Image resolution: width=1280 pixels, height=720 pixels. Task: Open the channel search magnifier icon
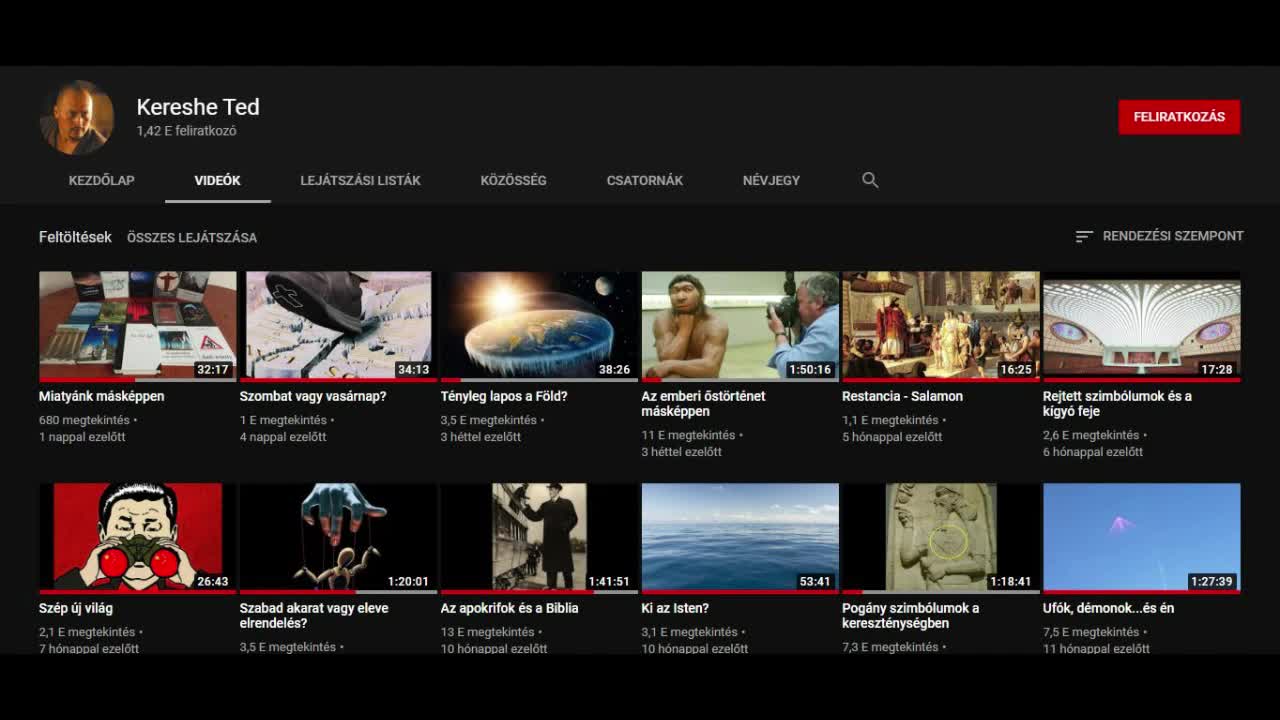pyautogui.click(x=870, y=180)
